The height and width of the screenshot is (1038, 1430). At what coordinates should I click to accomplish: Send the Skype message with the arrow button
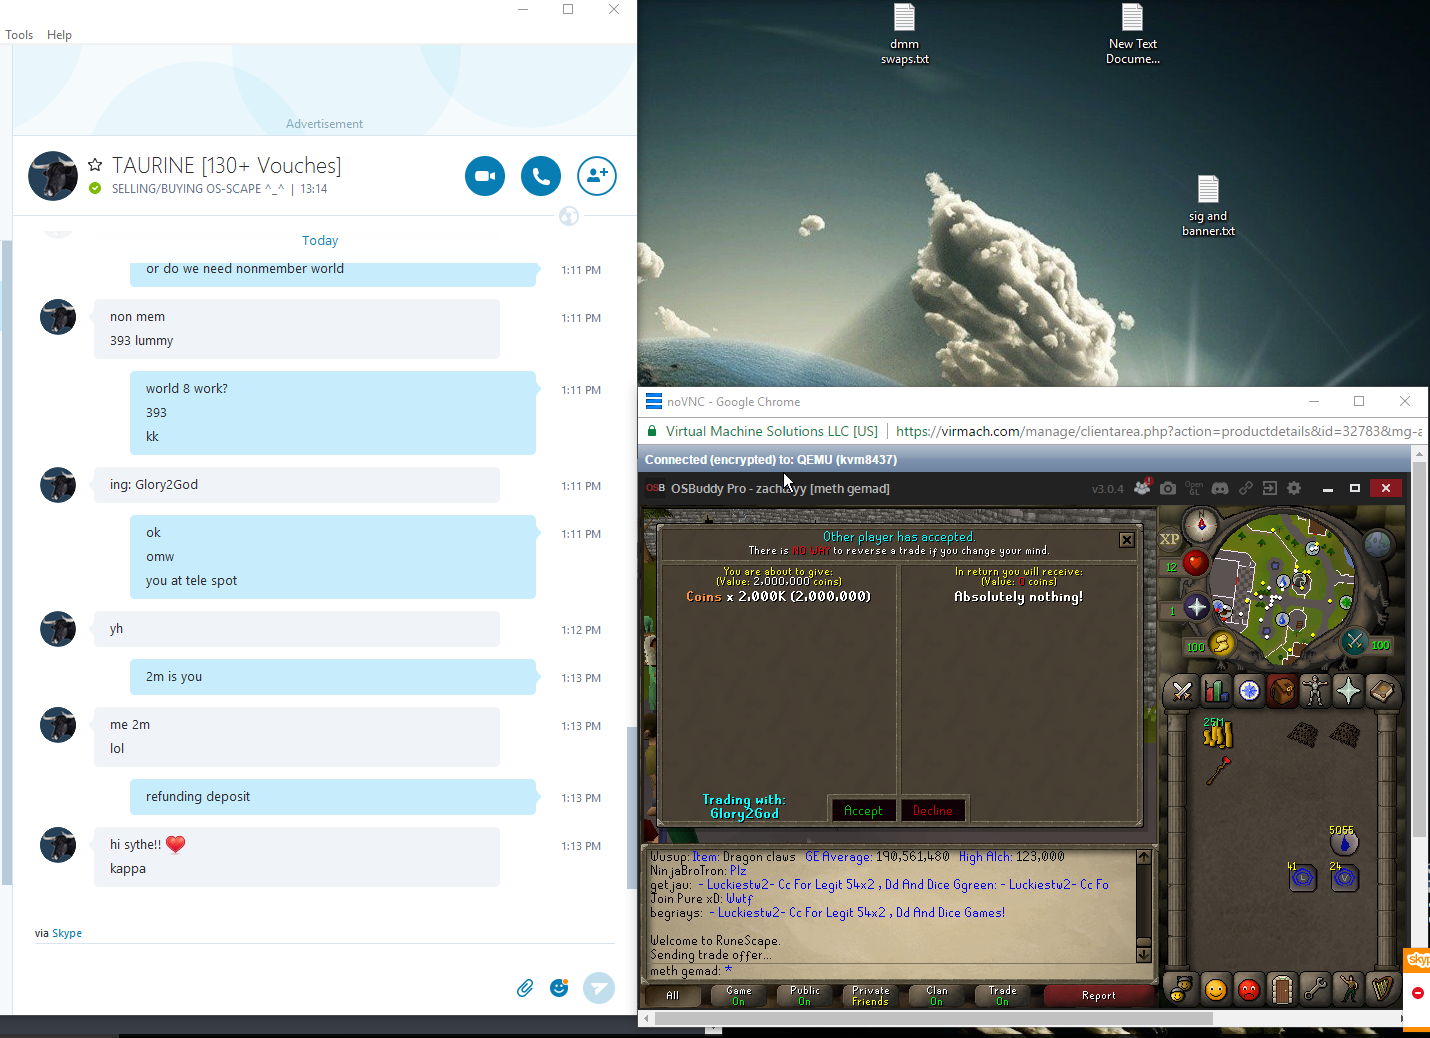[599, 988]
